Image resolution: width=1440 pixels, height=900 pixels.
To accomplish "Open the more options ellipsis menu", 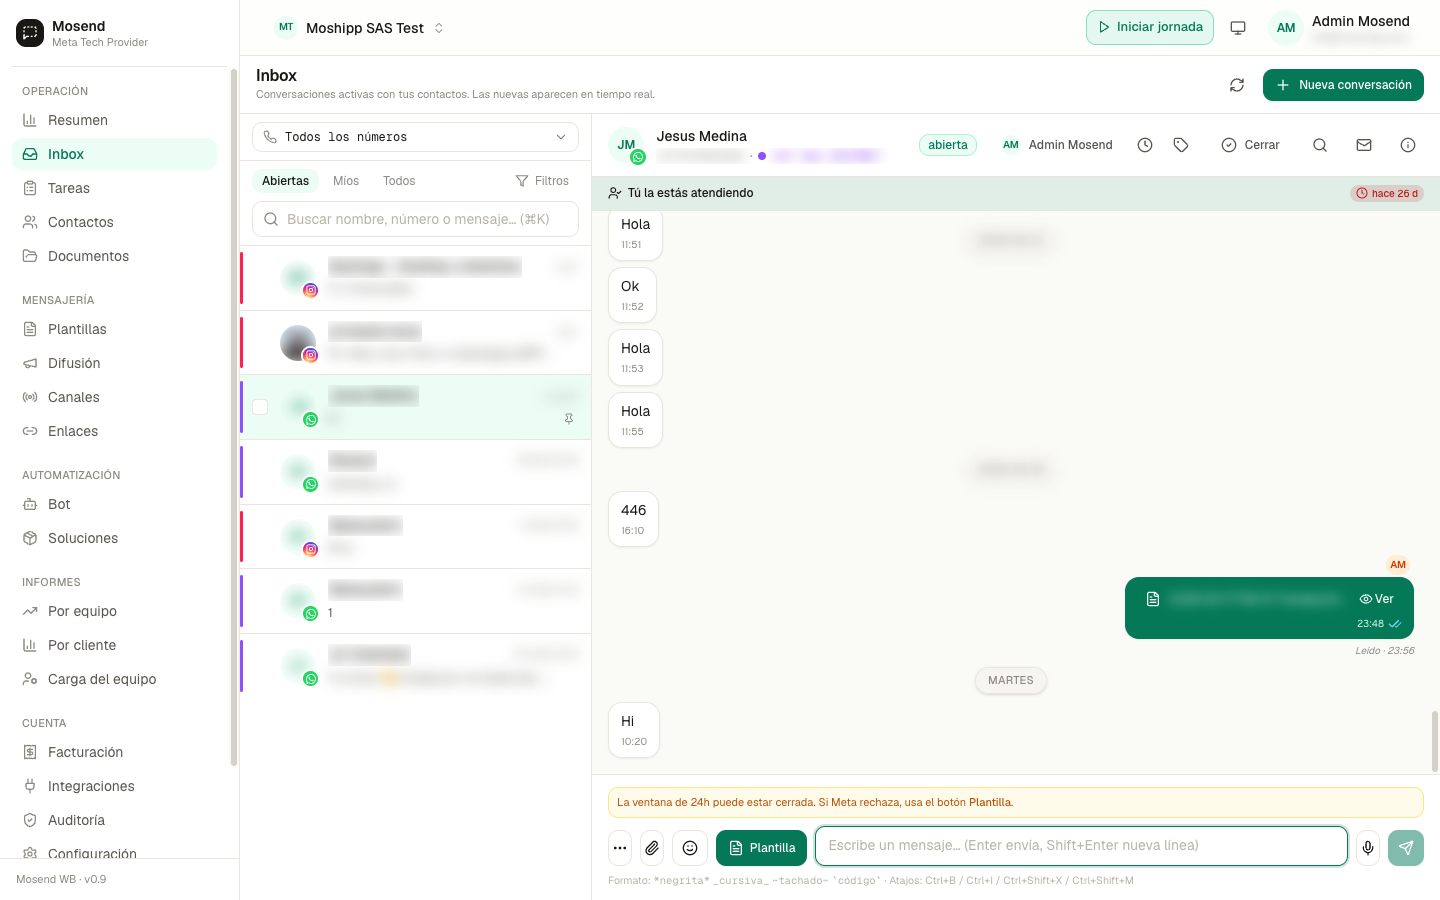I will (620, 848).
